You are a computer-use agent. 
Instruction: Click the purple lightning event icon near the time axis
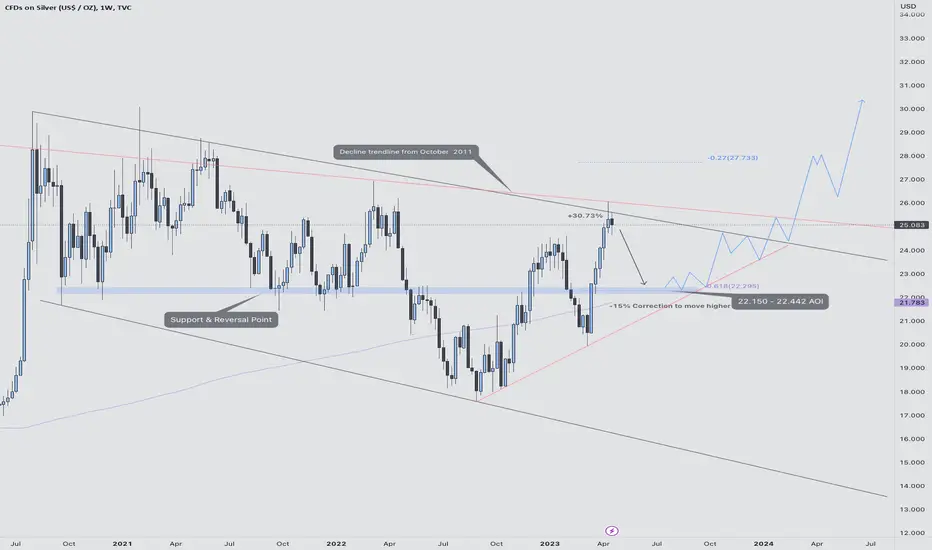611,530
